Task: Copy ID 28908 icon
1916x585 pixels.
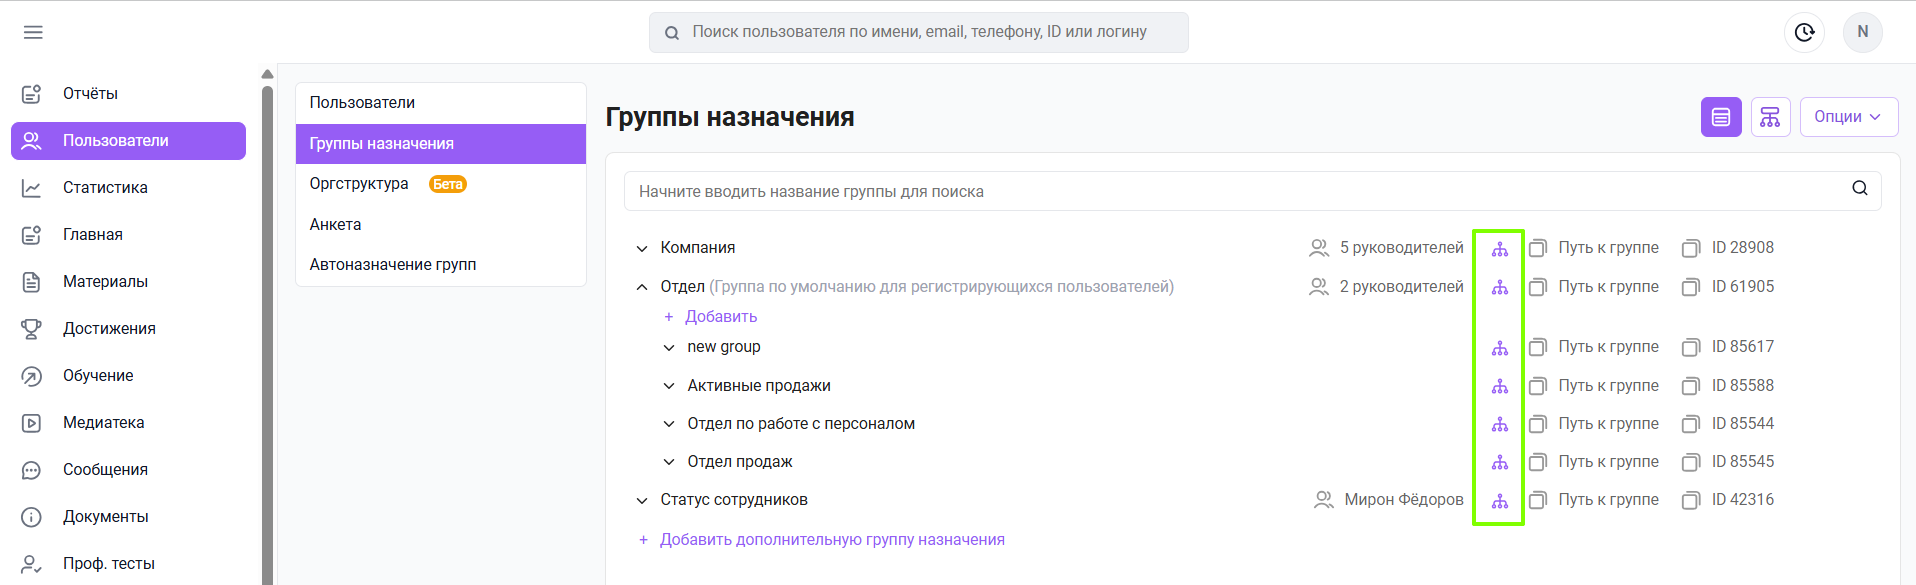Action: click(1690, 248)
